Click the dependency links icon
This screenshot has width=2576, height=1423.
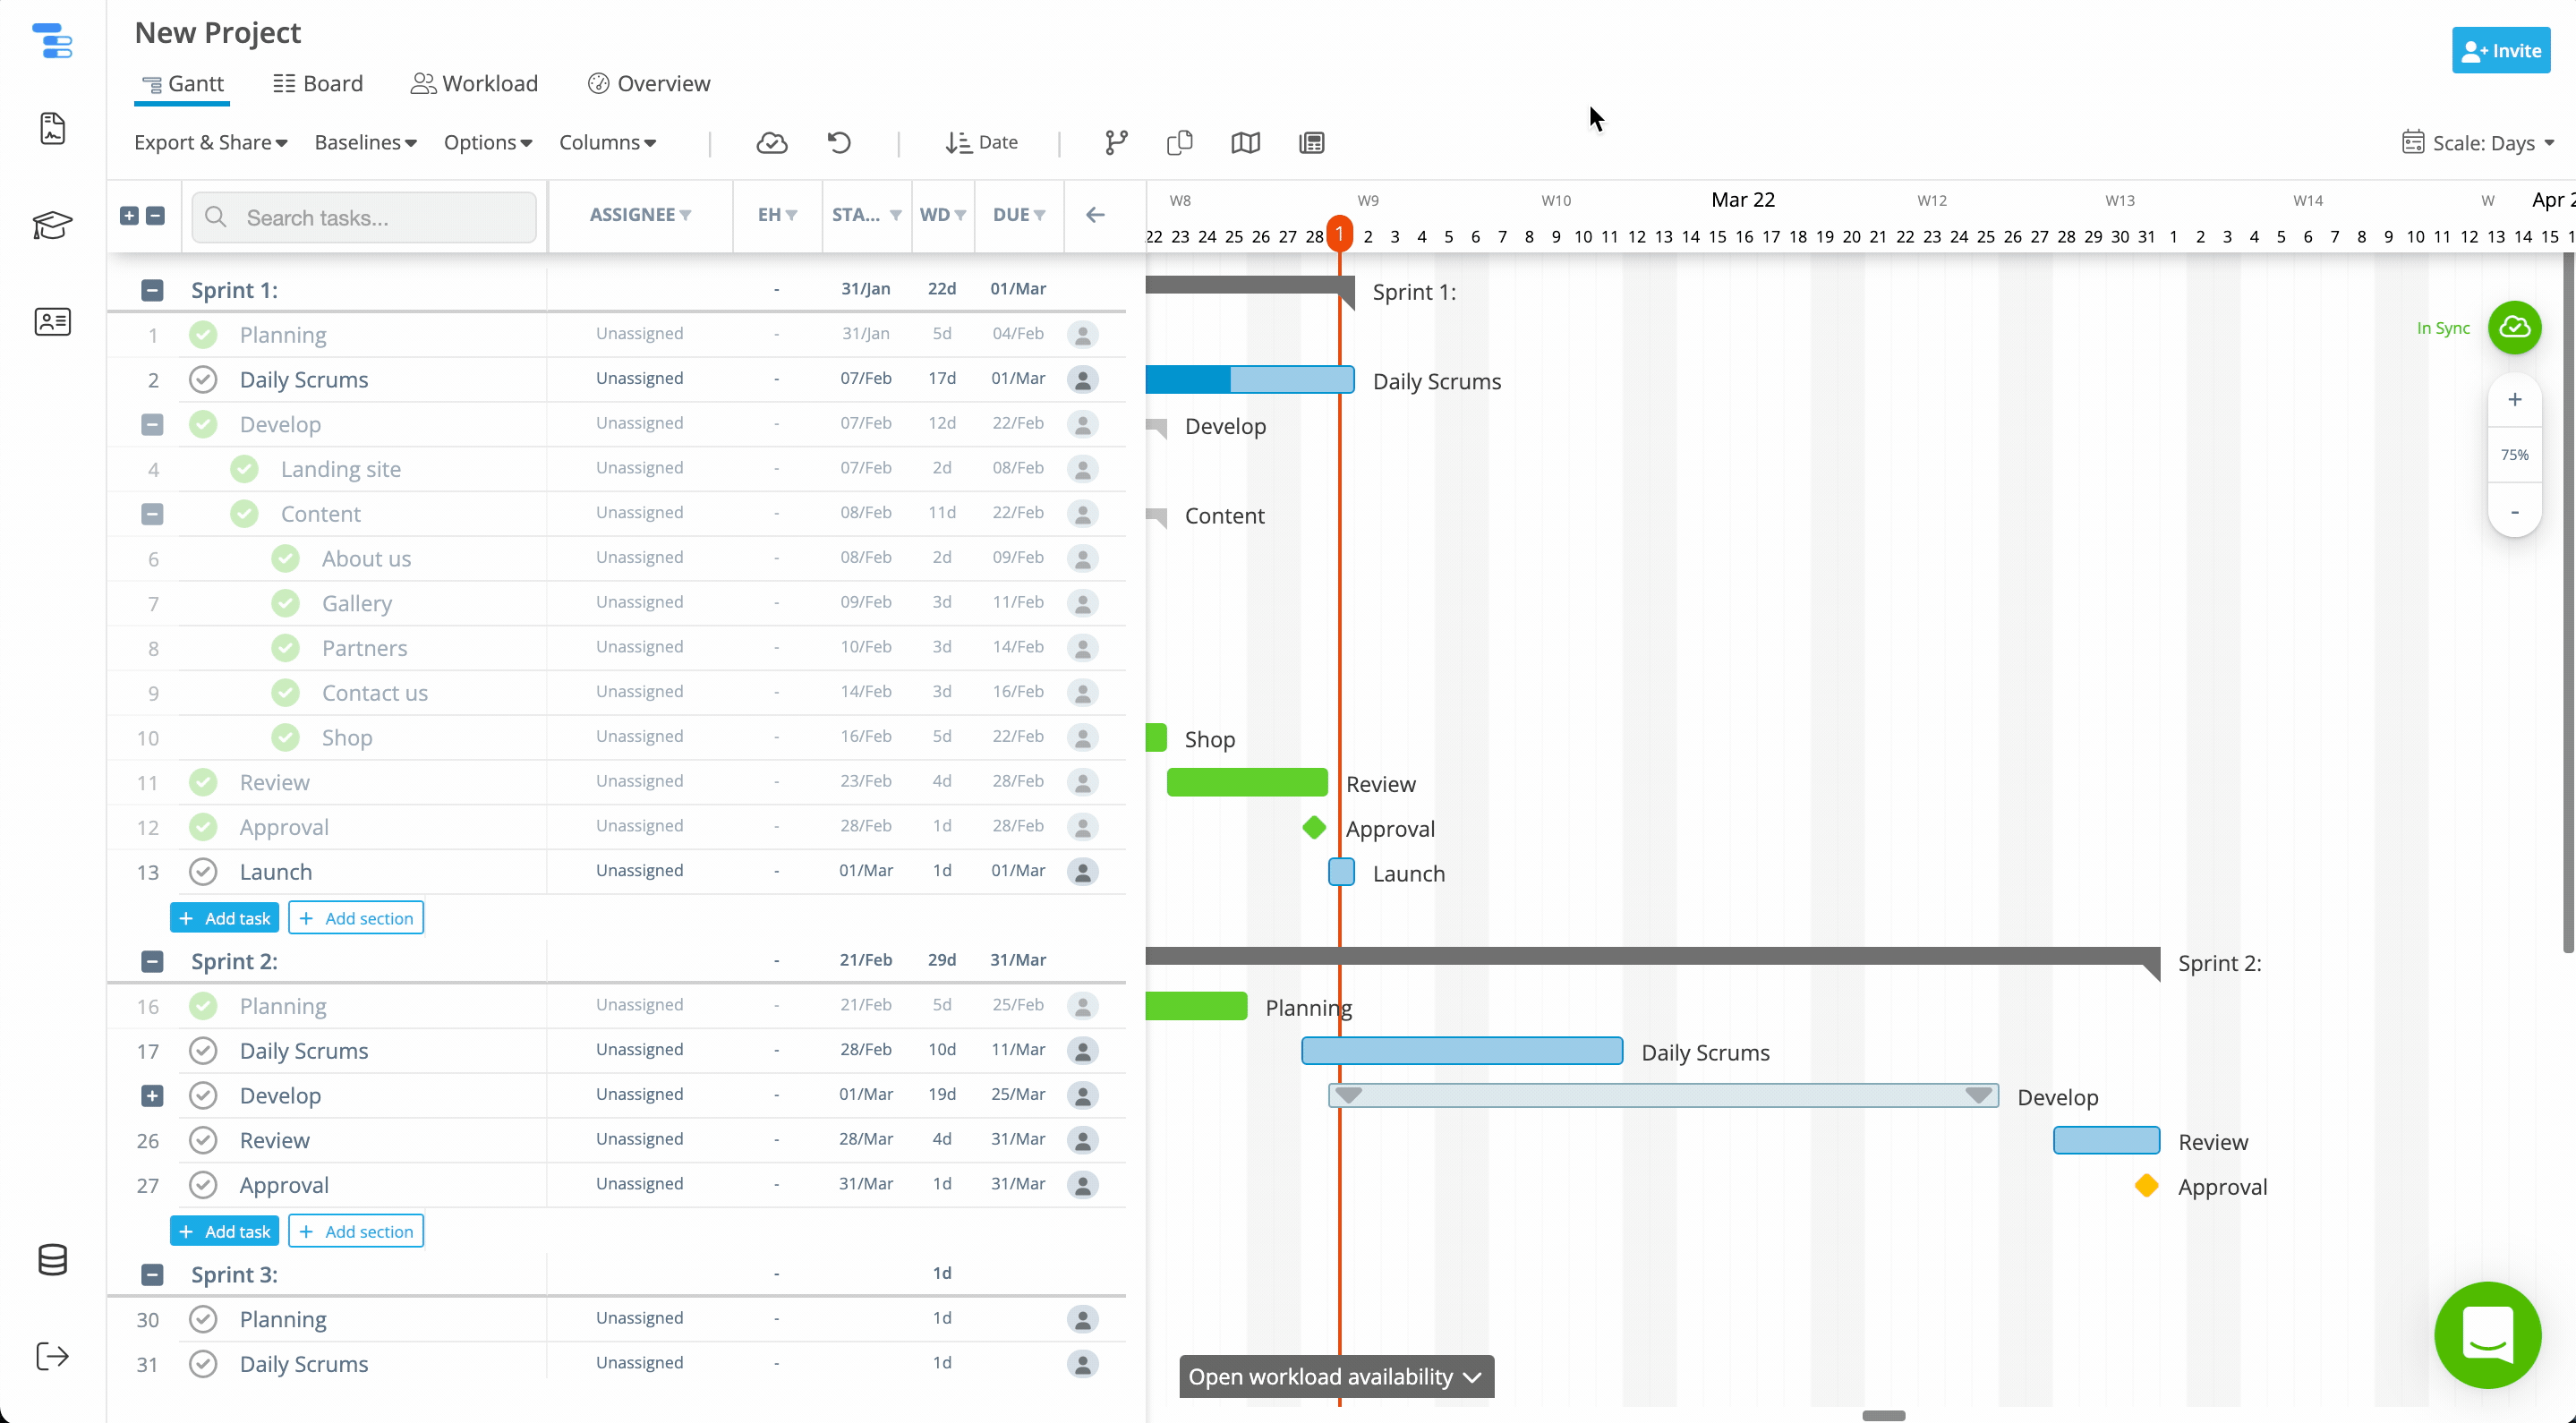(1114, 142)
